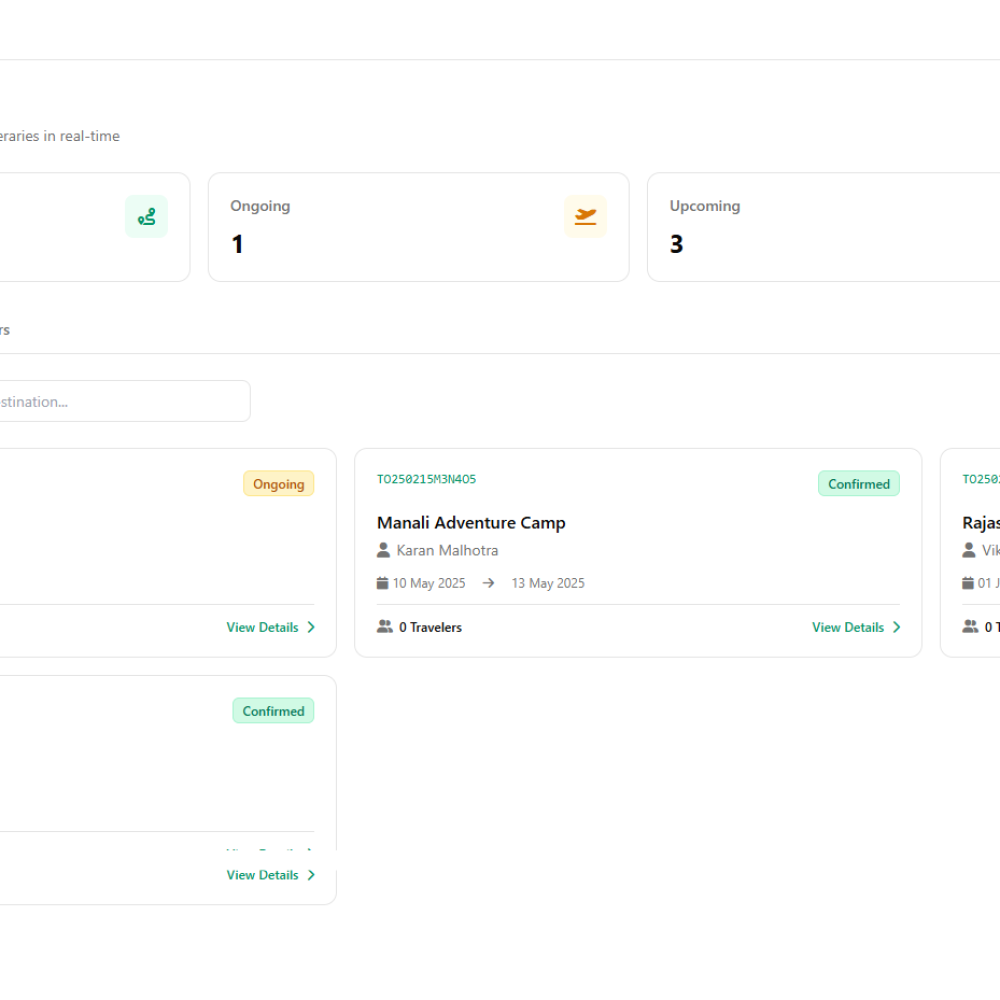Click the calendar icon in the Rajas trip card
Screen dimensions: 1000x1000
tap(968, 583)
